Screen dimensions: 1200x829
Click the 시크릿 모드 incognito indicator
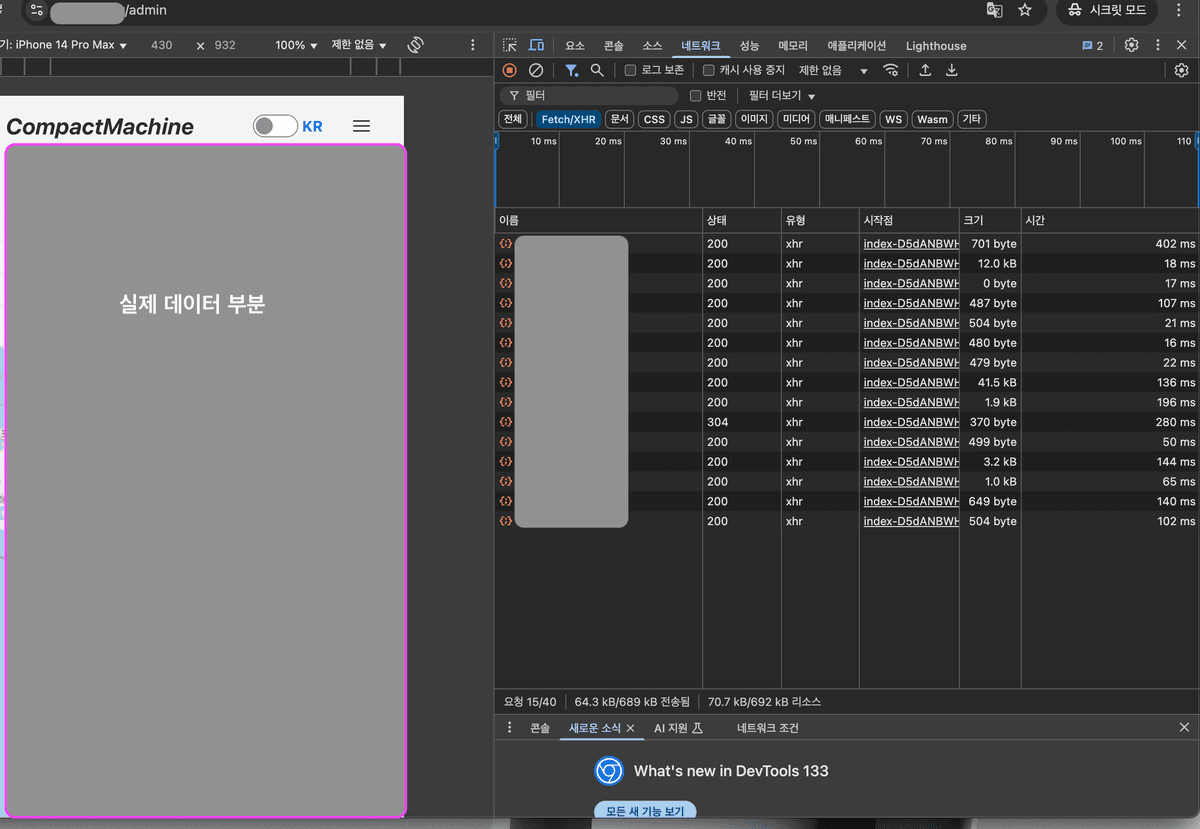1106,10
